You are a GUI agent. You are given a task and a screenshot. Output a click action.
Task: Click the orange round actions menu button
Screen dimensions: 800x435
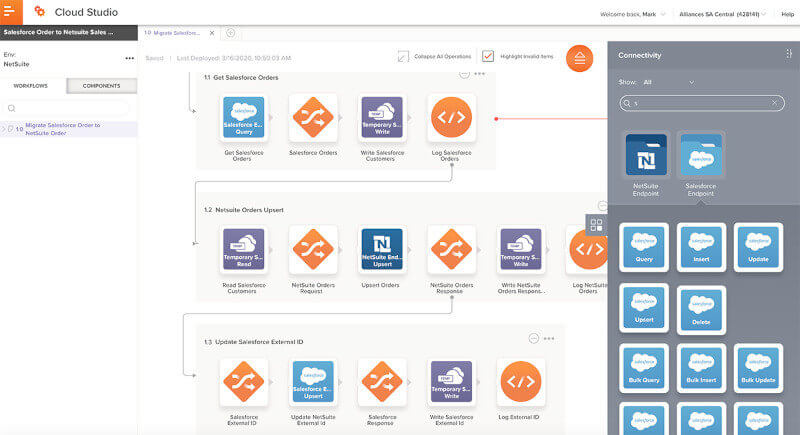[579, 58]
